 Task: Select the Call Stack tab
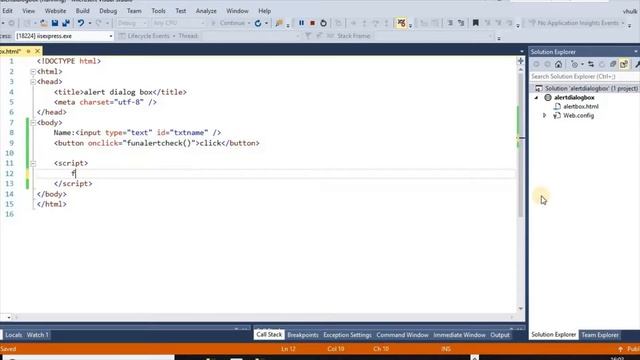tap(269, 335)
